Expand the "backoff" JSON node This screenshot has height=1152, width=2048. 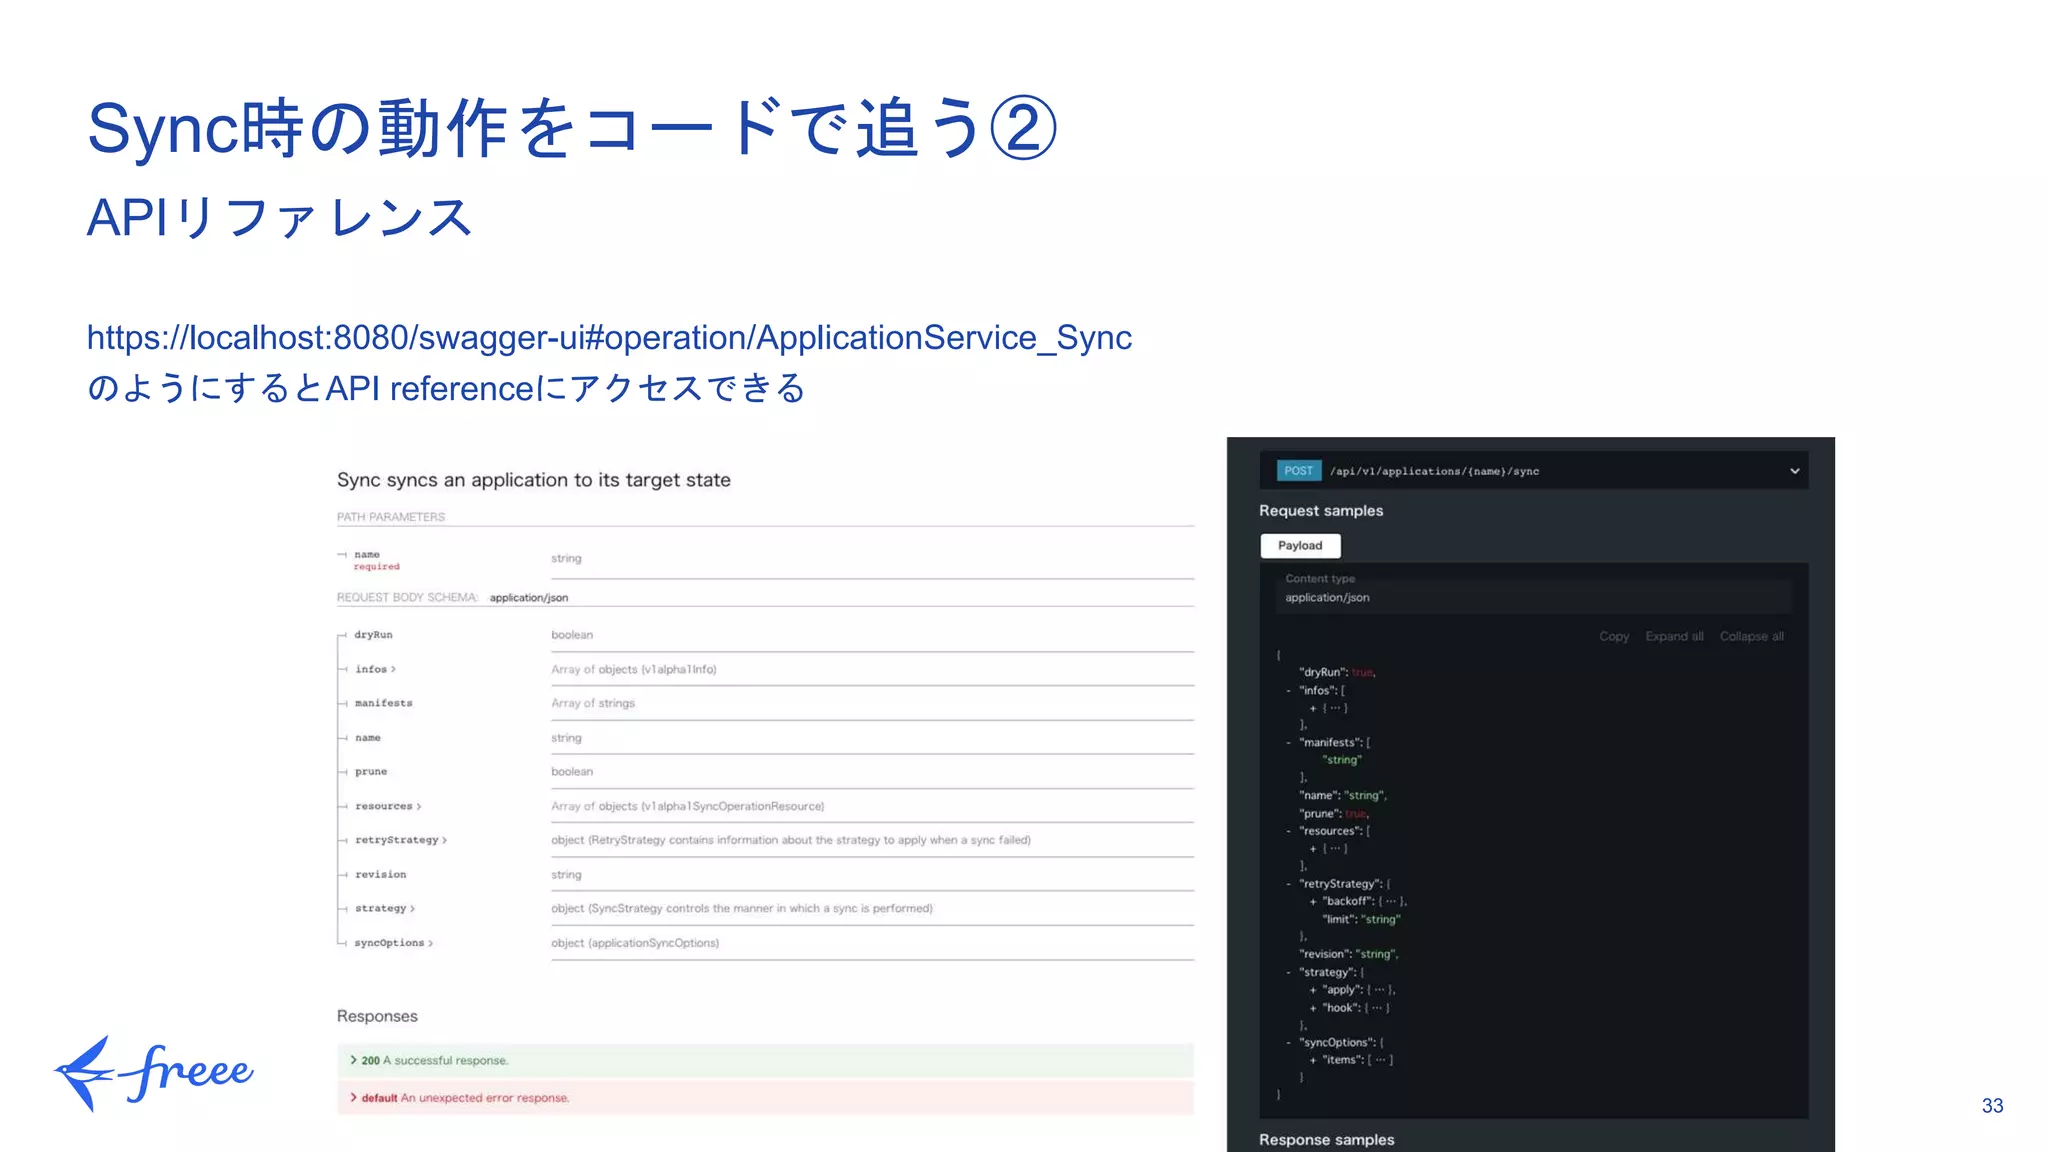[1313, 902]
